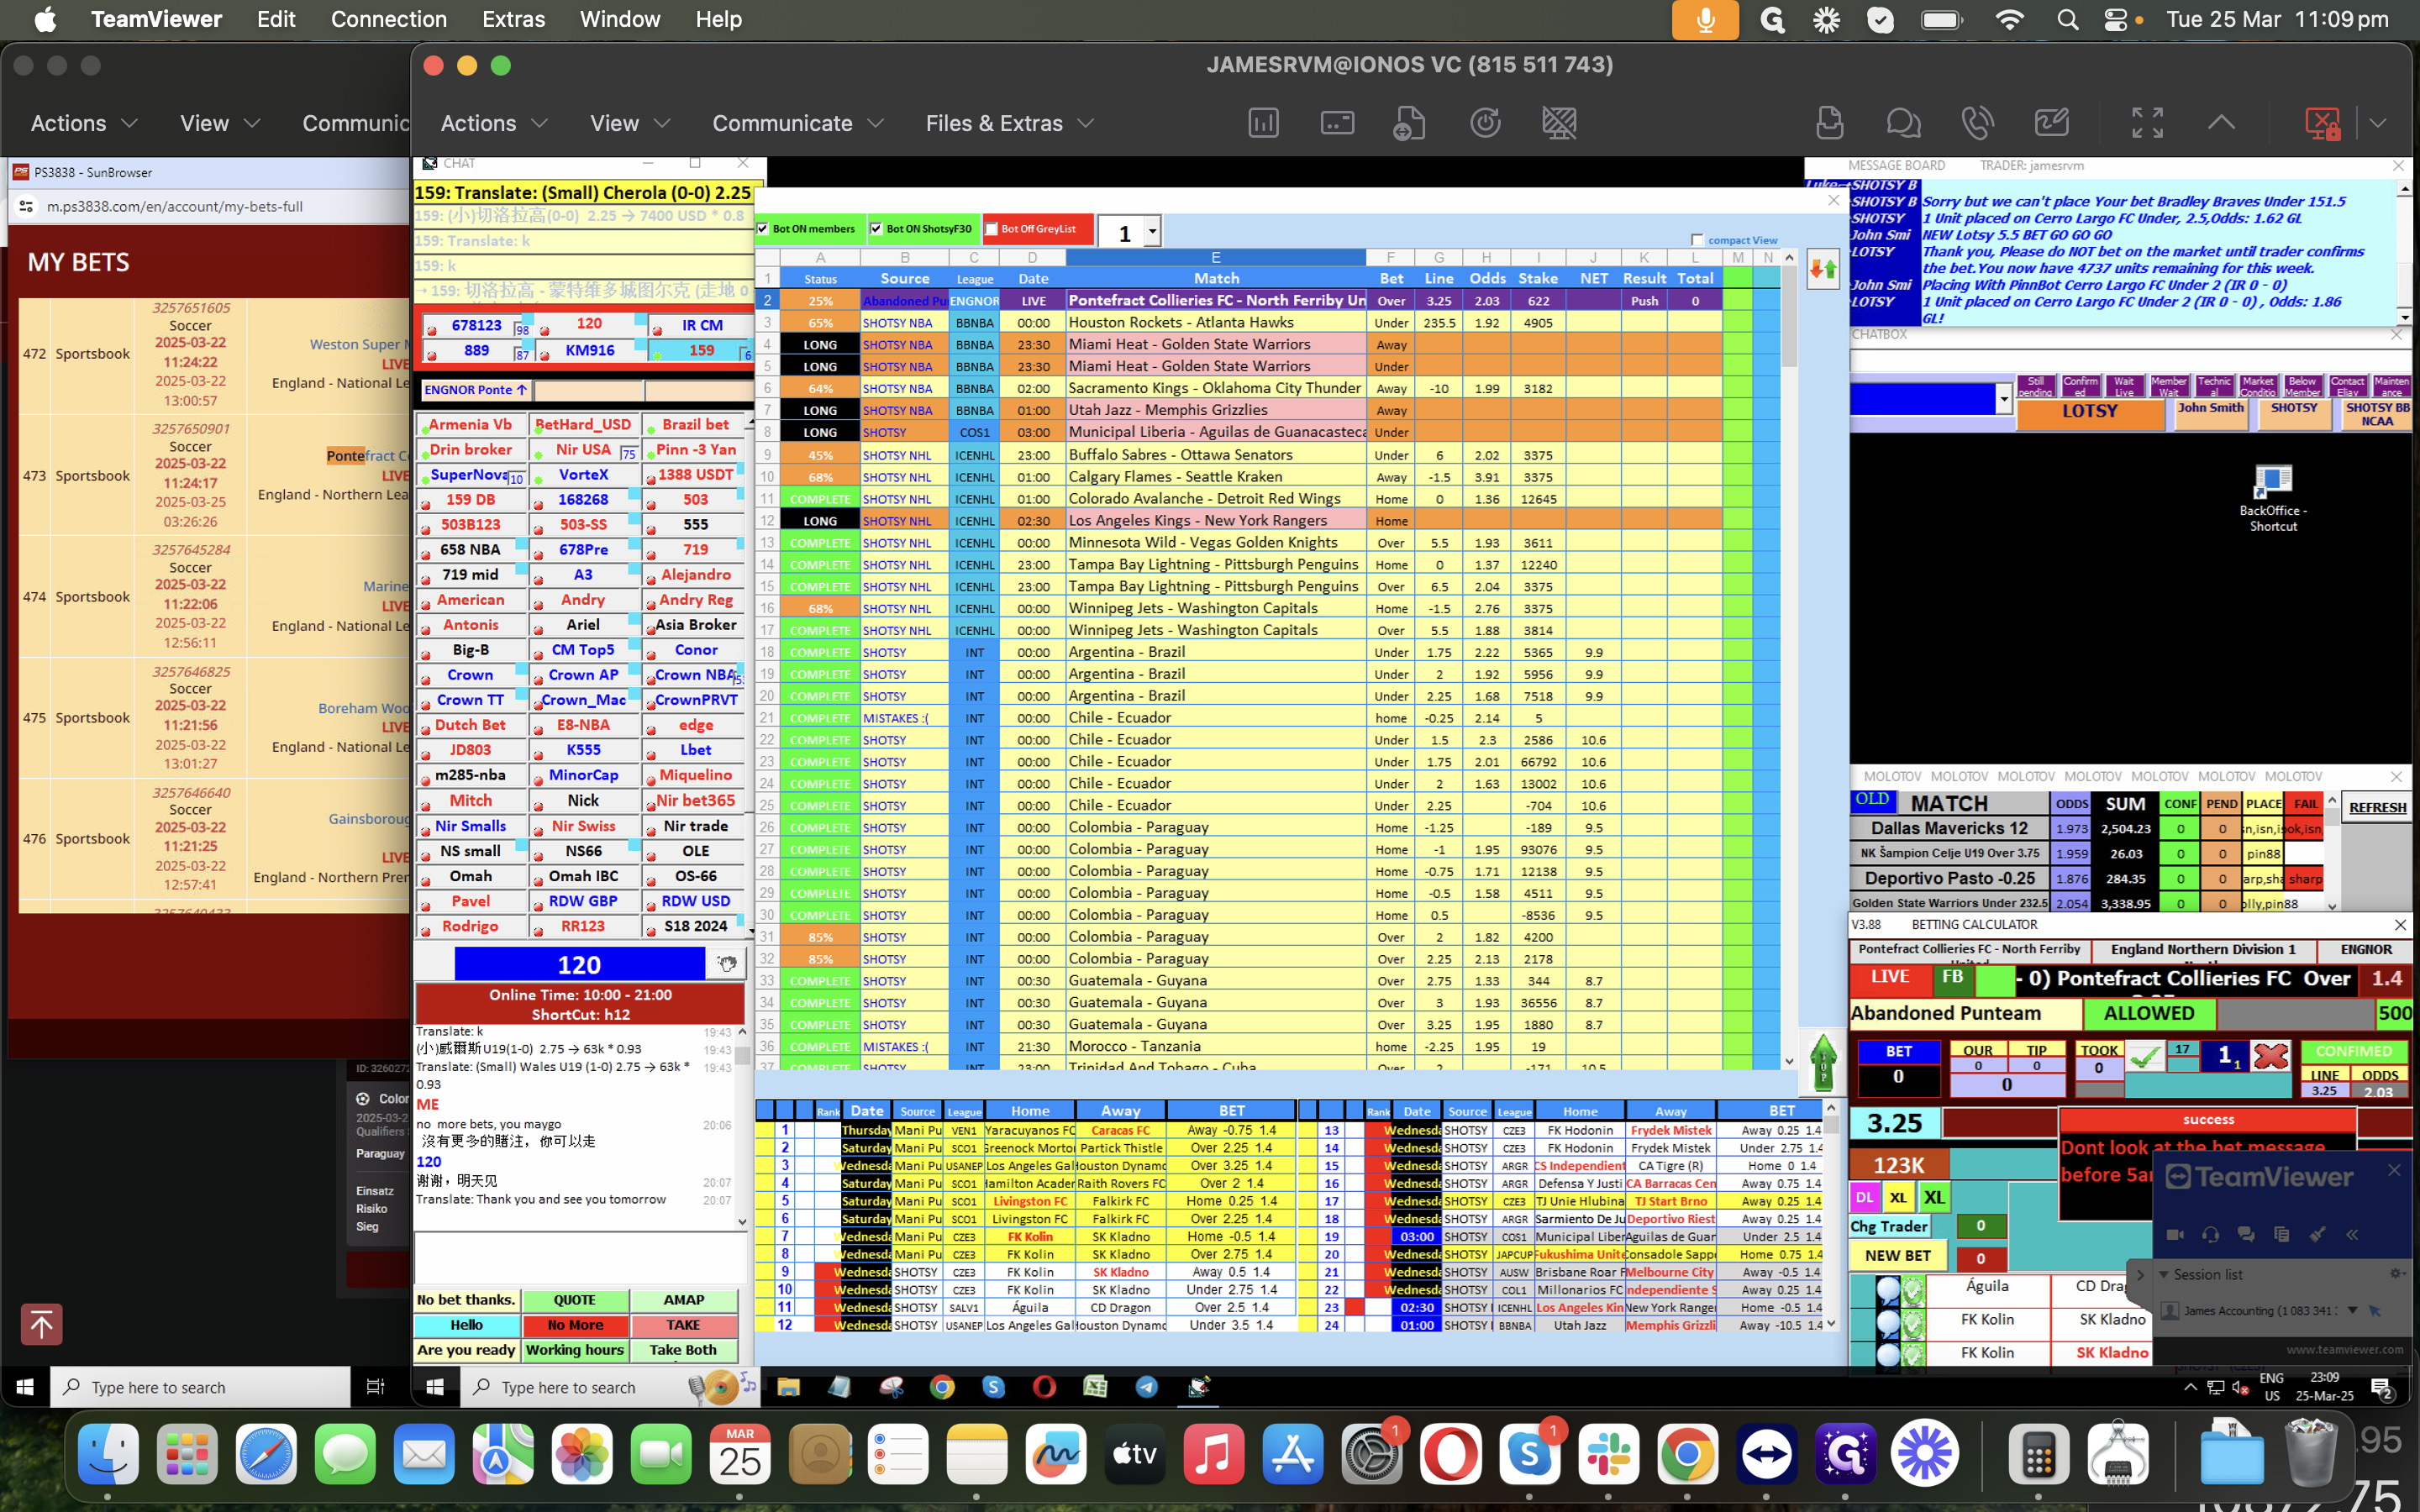Open the whiteboard annotation icon
Viewport: 2420px width, 1512px height.
(x=2051, y=123)
